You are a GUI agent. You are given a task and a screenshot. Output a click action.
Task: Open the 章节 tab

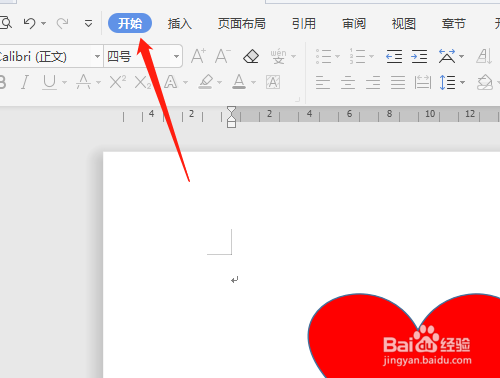point(454,24)
